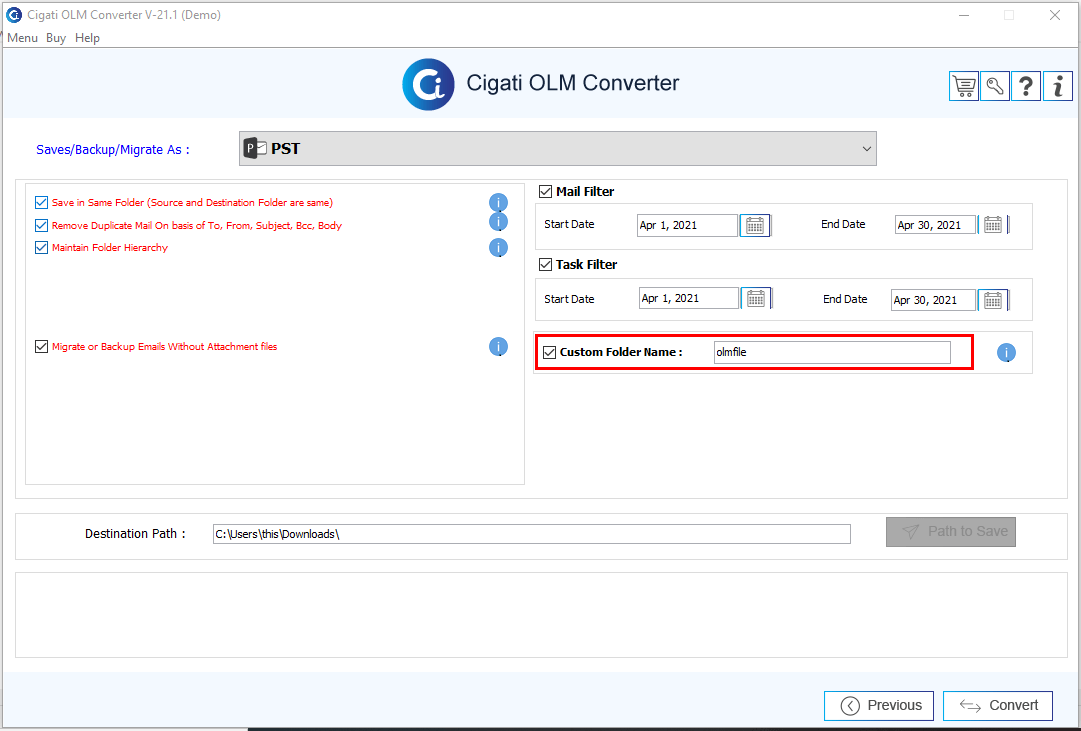Expand the Saves/Backup/Migrate As PST dropdown
The width and height of the screenshot is (1081, 731).
pyautogui.click(x=558, y=148)
